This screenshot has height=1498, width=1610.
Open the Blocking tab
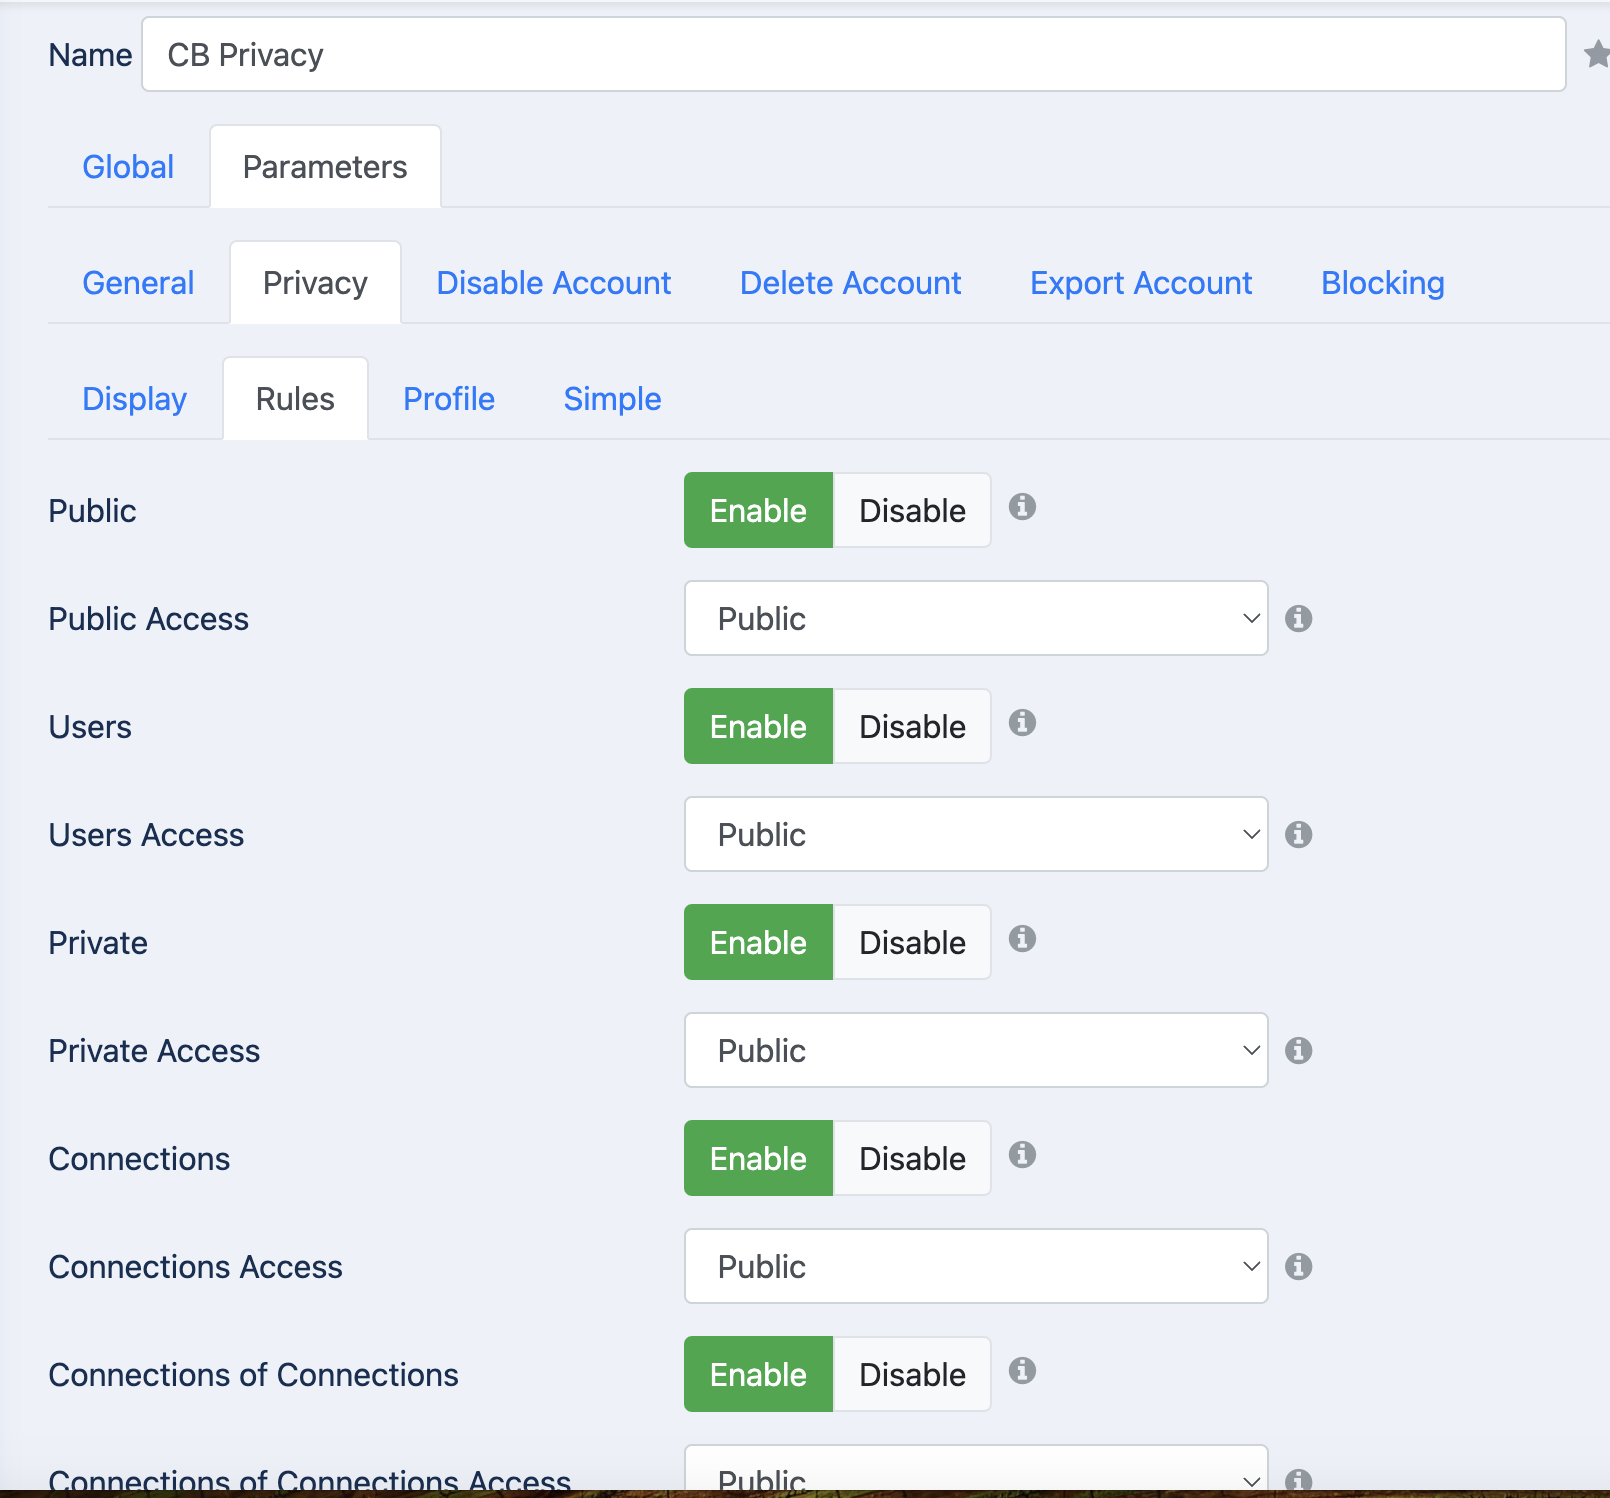(1383, 283)
